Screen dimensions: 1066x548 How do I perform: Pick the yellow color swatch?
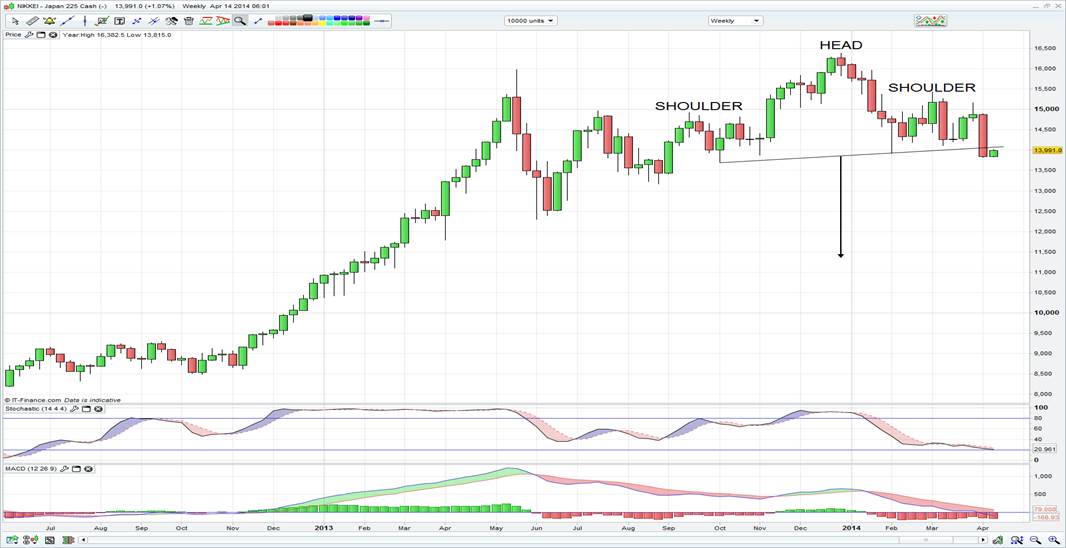[x=323, y=23]
